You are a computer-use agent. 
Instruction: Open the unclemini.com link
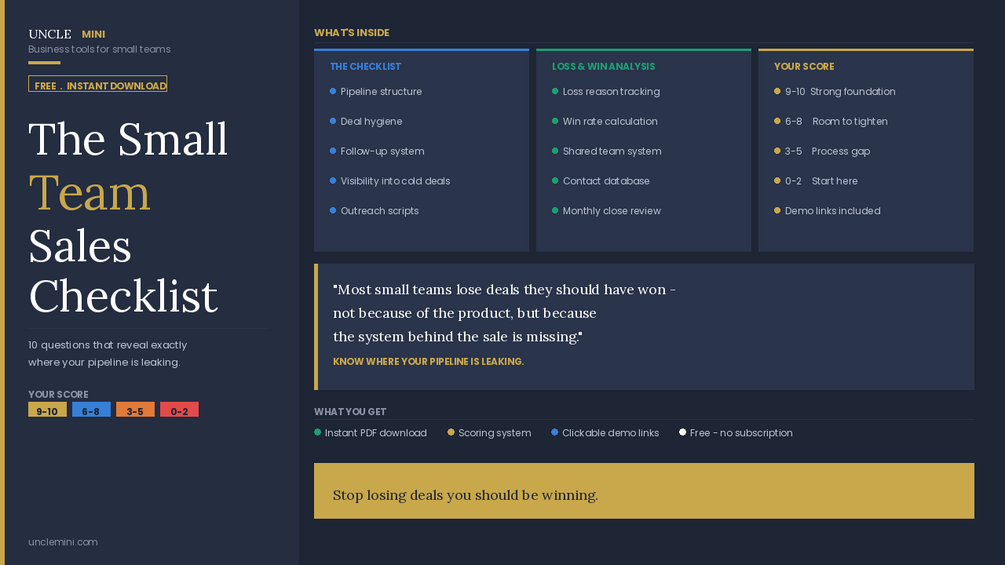63,542
